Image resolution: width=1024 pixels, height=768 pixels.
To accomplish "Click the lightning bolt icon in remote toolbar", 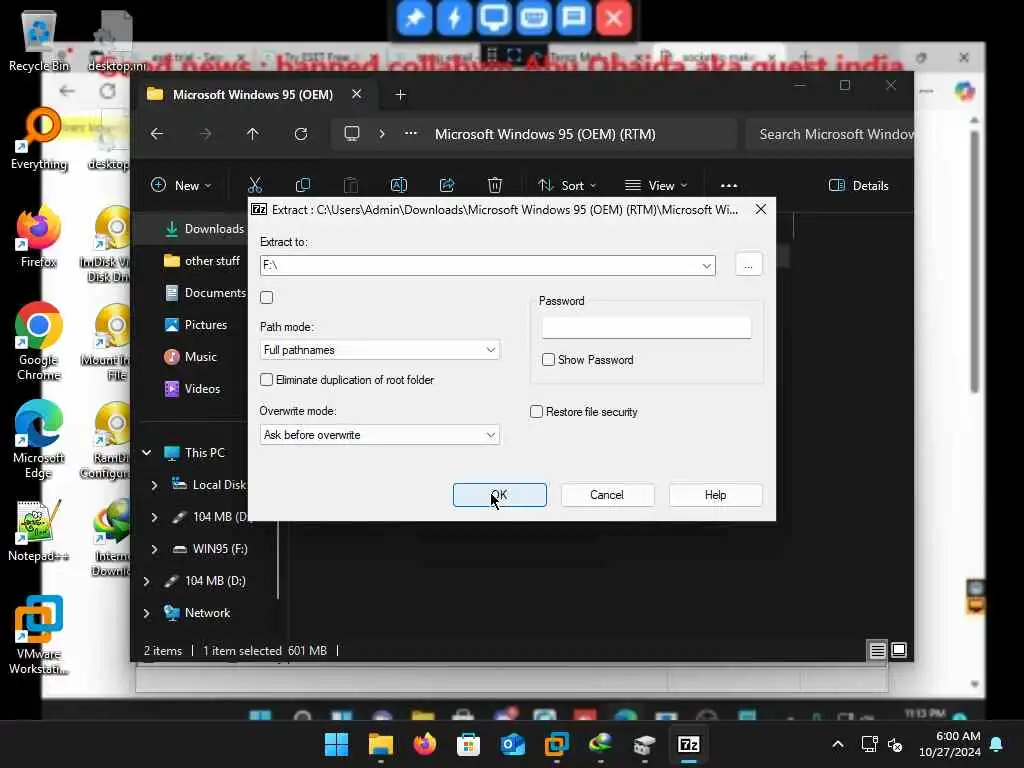I will coord(454,18).
